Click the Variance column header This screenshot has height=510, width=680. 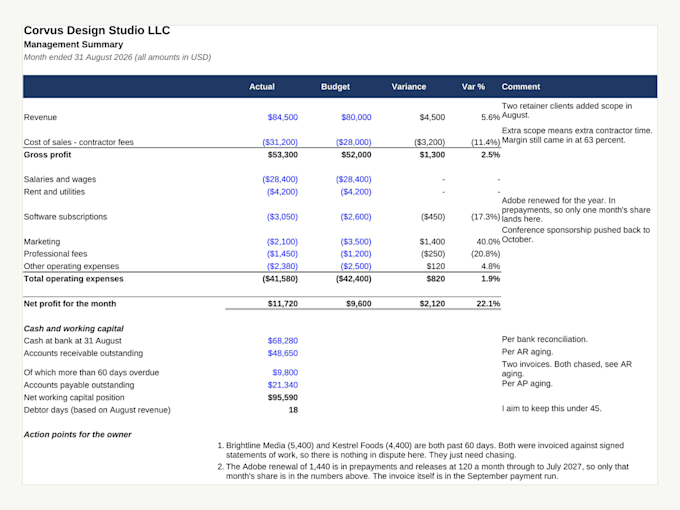coord(409,87)
